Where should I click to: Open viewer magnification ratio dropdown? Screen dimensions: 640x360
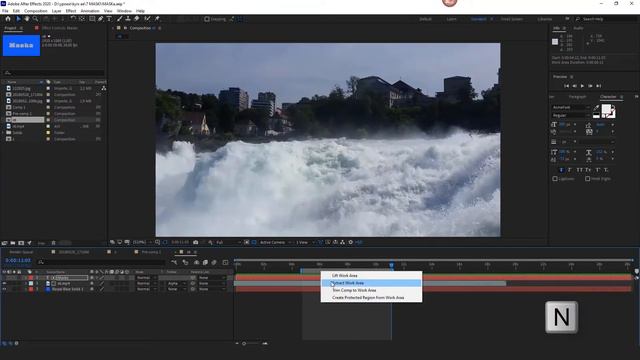[x=142, y=242]
